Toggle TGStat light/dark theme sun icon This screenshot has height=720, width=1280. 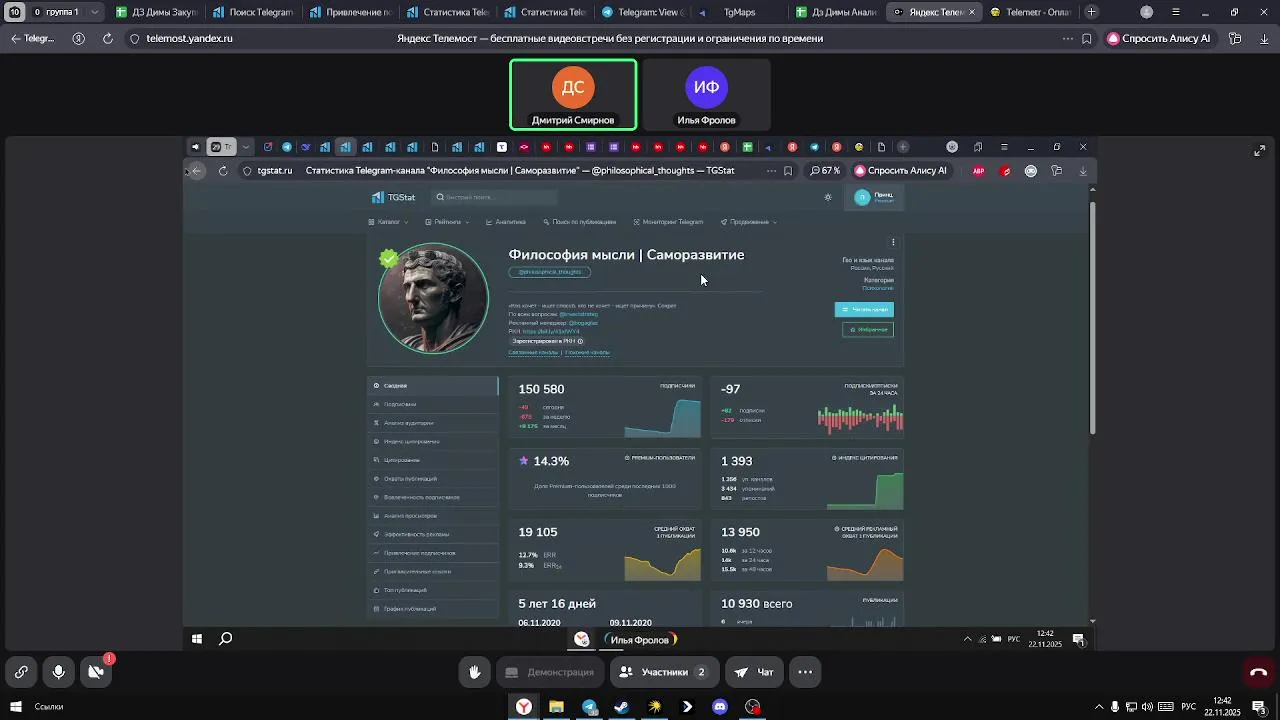827,197
